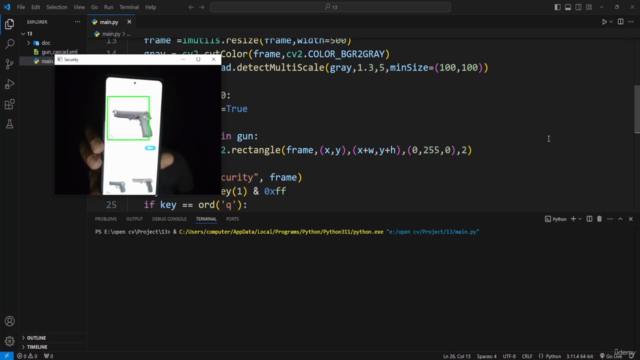Open the Customize Layout icon
Screen dimensions: 640x360
[x=589, y=7]
